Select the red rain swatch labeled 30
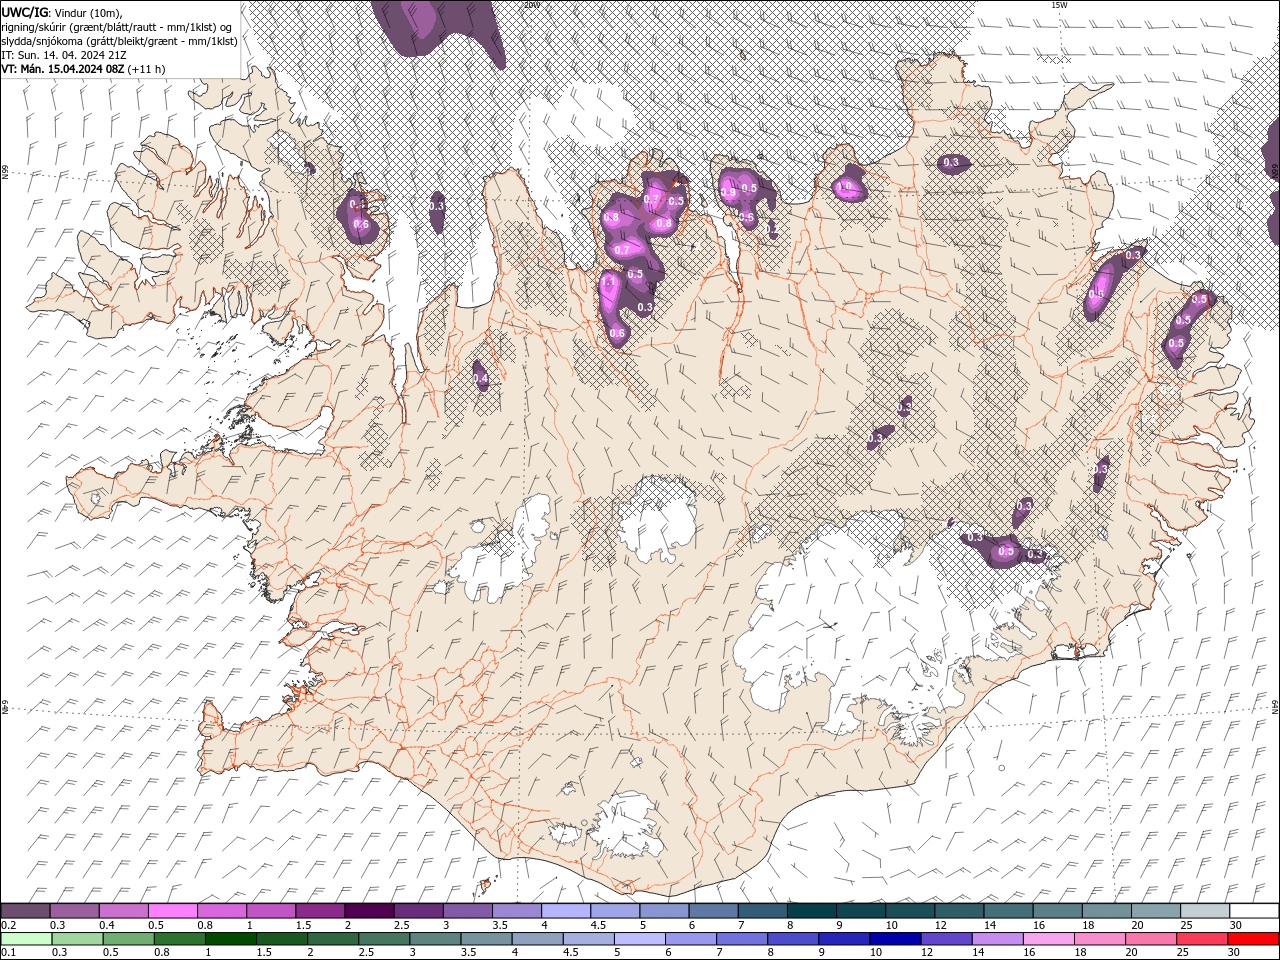 (1253, 939)
